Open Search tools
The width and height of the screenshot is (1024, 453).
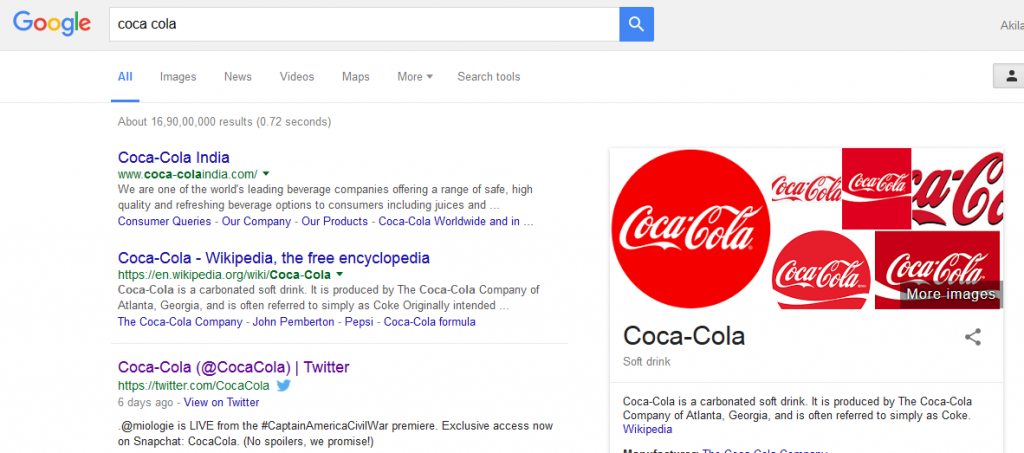(x=488, y=76)
